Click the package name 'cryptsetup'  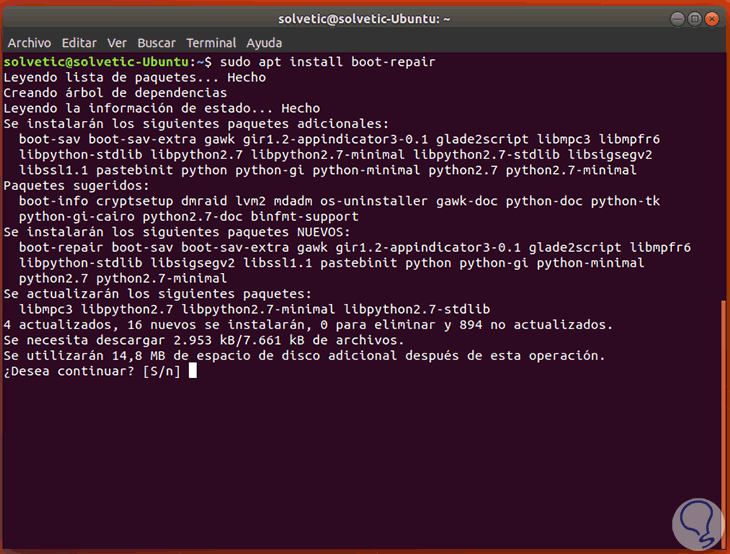tap(135, 201)
